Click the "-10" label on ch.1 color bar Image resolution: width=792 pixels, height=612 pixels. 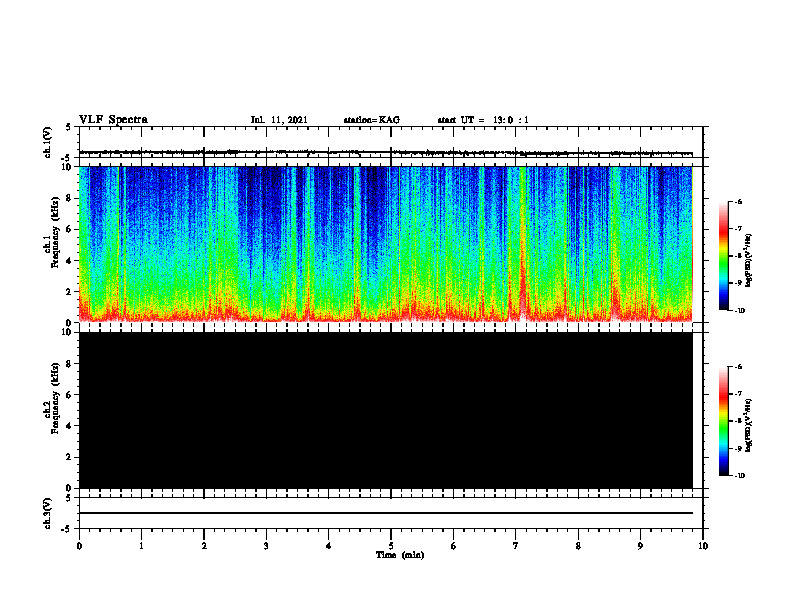739,310
